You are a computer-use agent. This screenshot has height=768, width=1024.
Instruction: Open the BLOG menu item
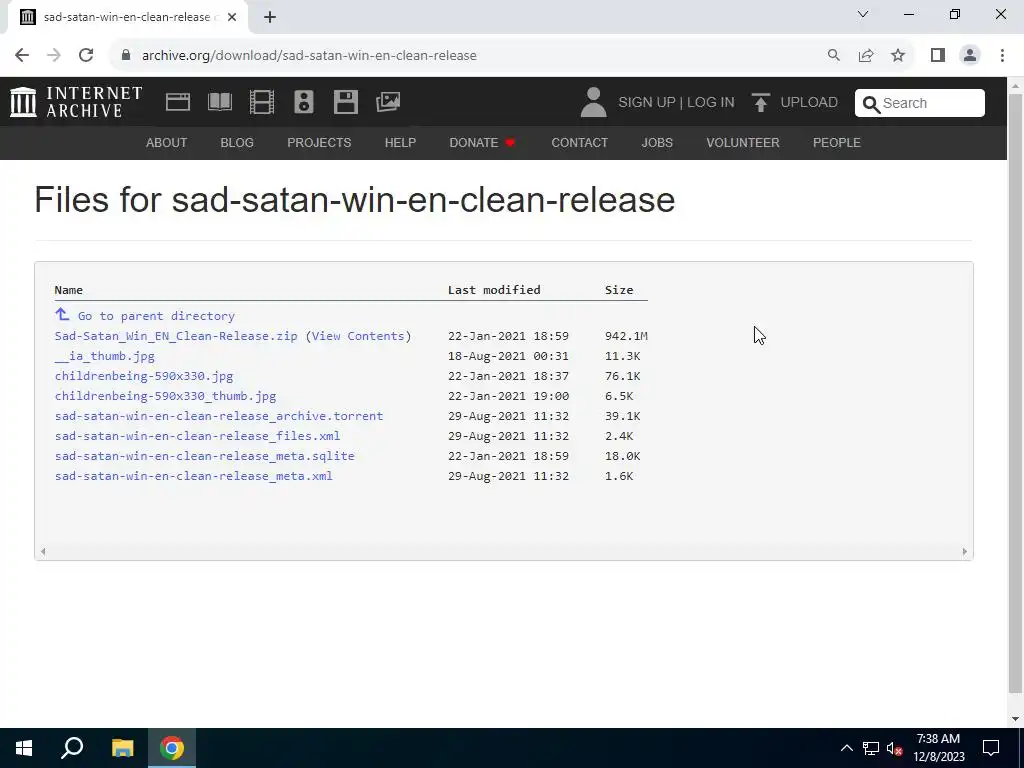click(237, 142)
